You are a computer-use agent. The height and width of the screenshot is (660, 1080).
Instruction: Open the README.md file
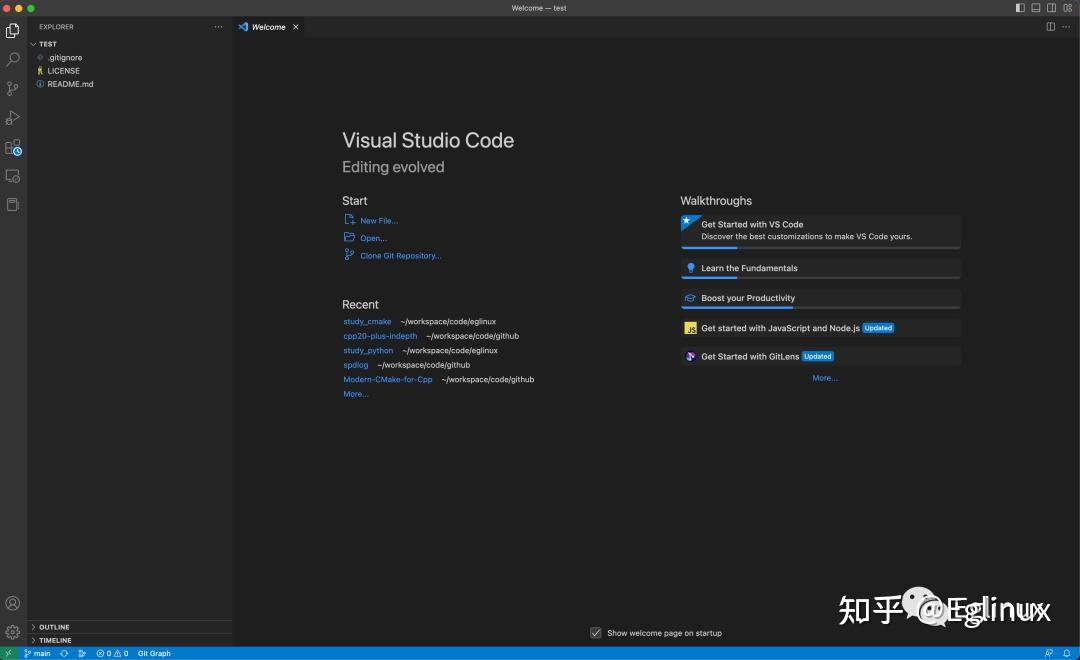(70, 84)
